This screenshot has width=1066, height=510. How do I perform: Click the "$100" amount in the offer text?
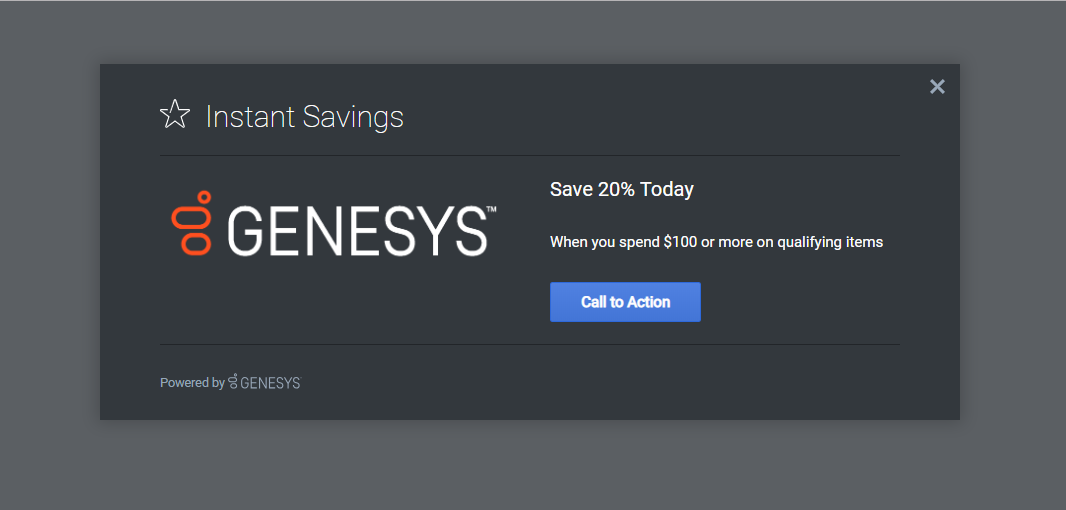click(680, 242)
